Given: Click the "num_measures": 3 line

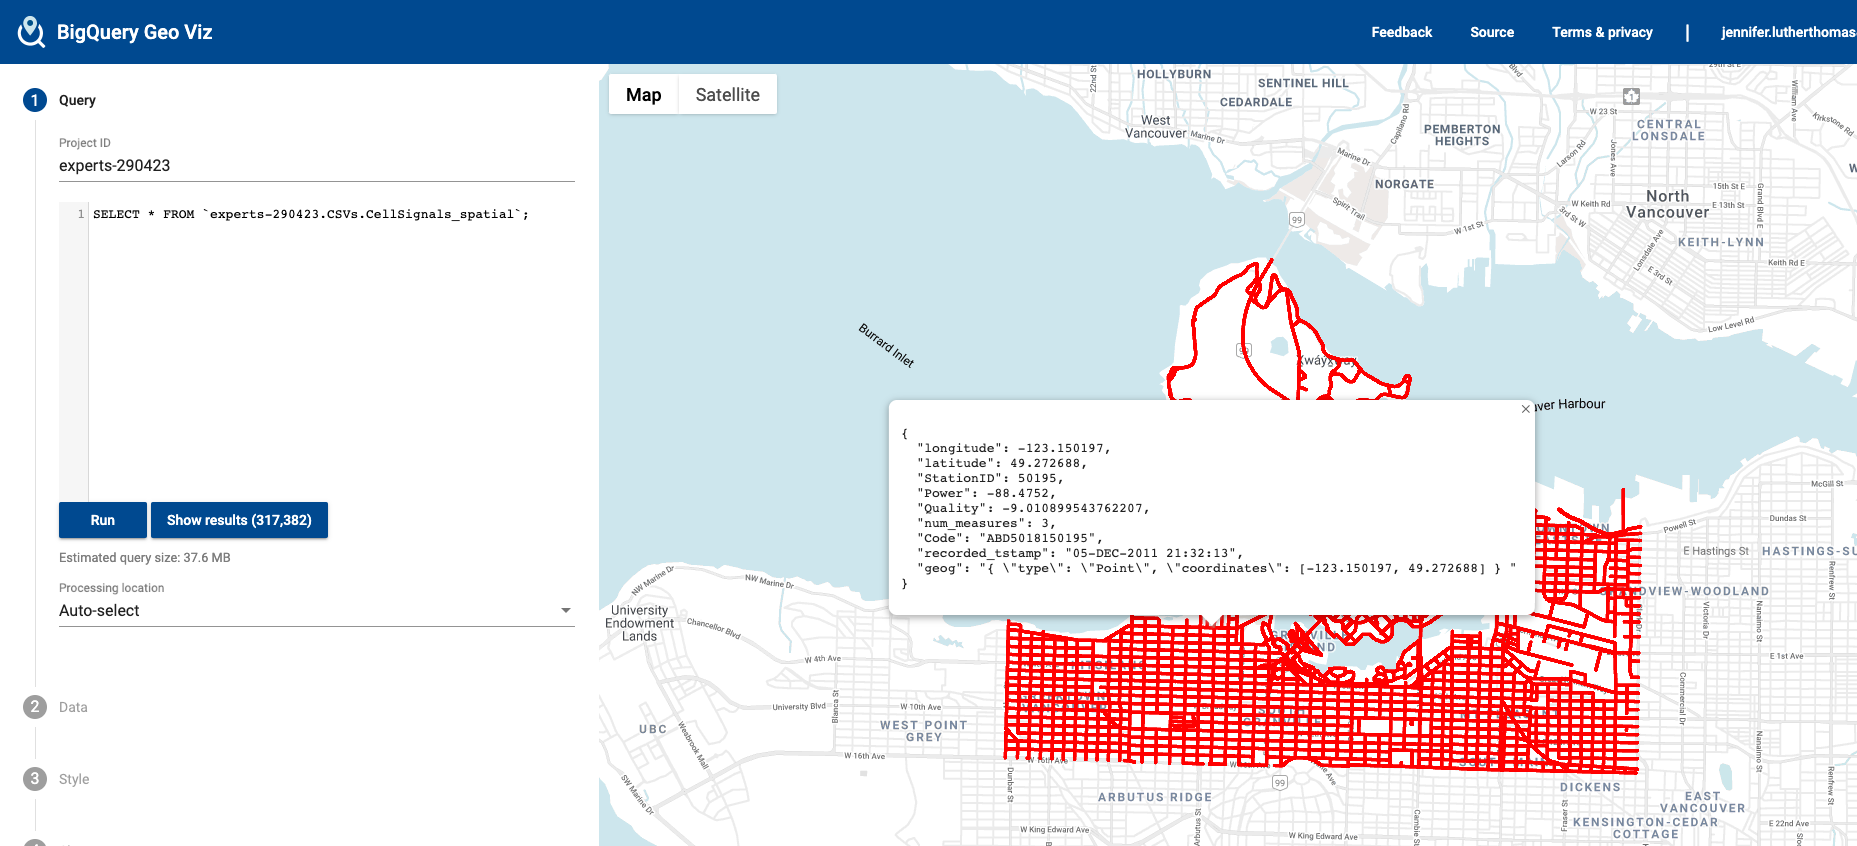Looking at the screenshot, I should 986,523.
